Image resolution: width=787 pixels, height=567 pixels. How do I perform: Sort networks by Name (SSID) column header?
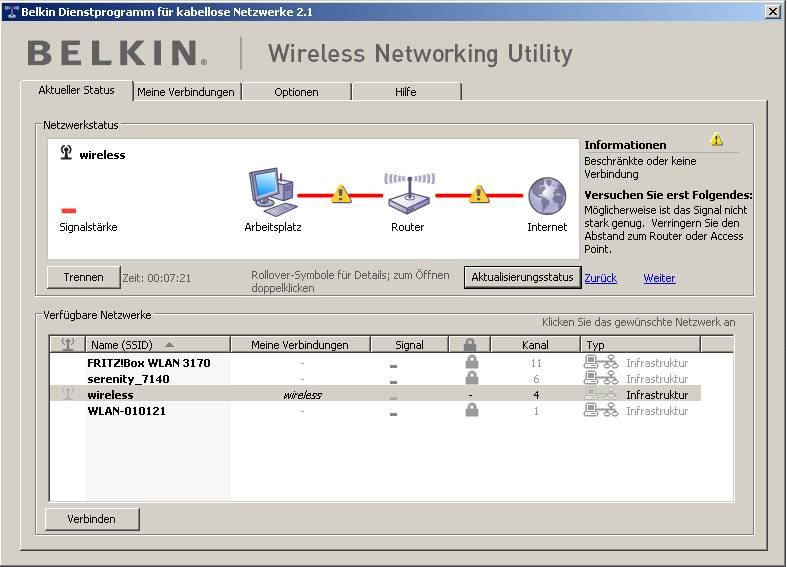[158, 344]
